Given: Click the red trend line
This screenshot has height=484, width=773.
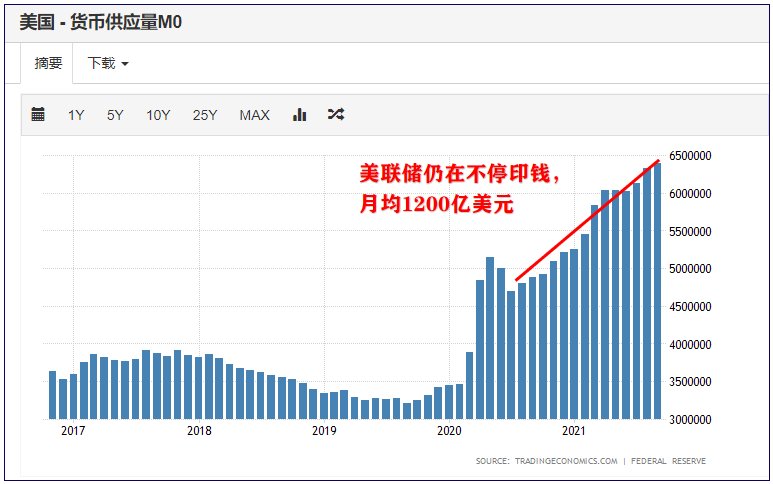Looking at the screenshot, I should tap(587, 220).
